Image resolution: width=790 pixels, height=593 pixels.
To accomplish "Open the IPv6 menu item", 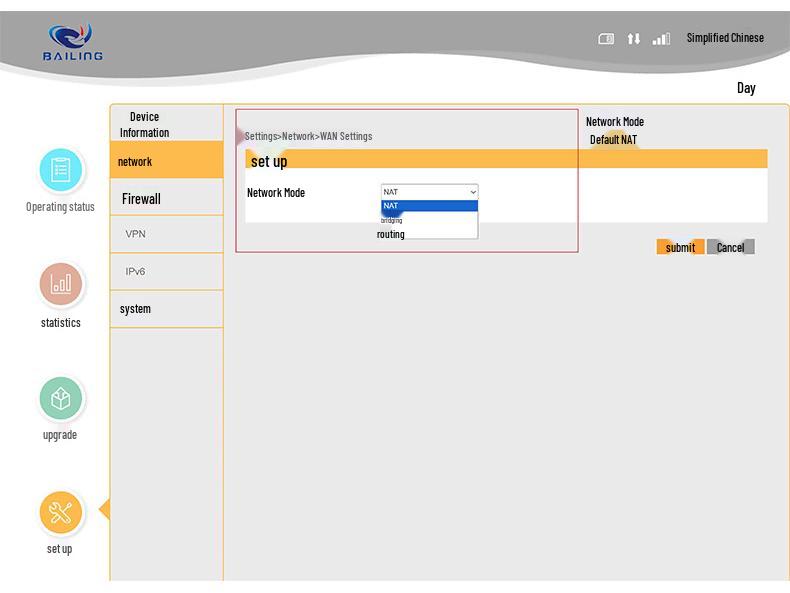I will pyautogui.click(x=166, y=272).
